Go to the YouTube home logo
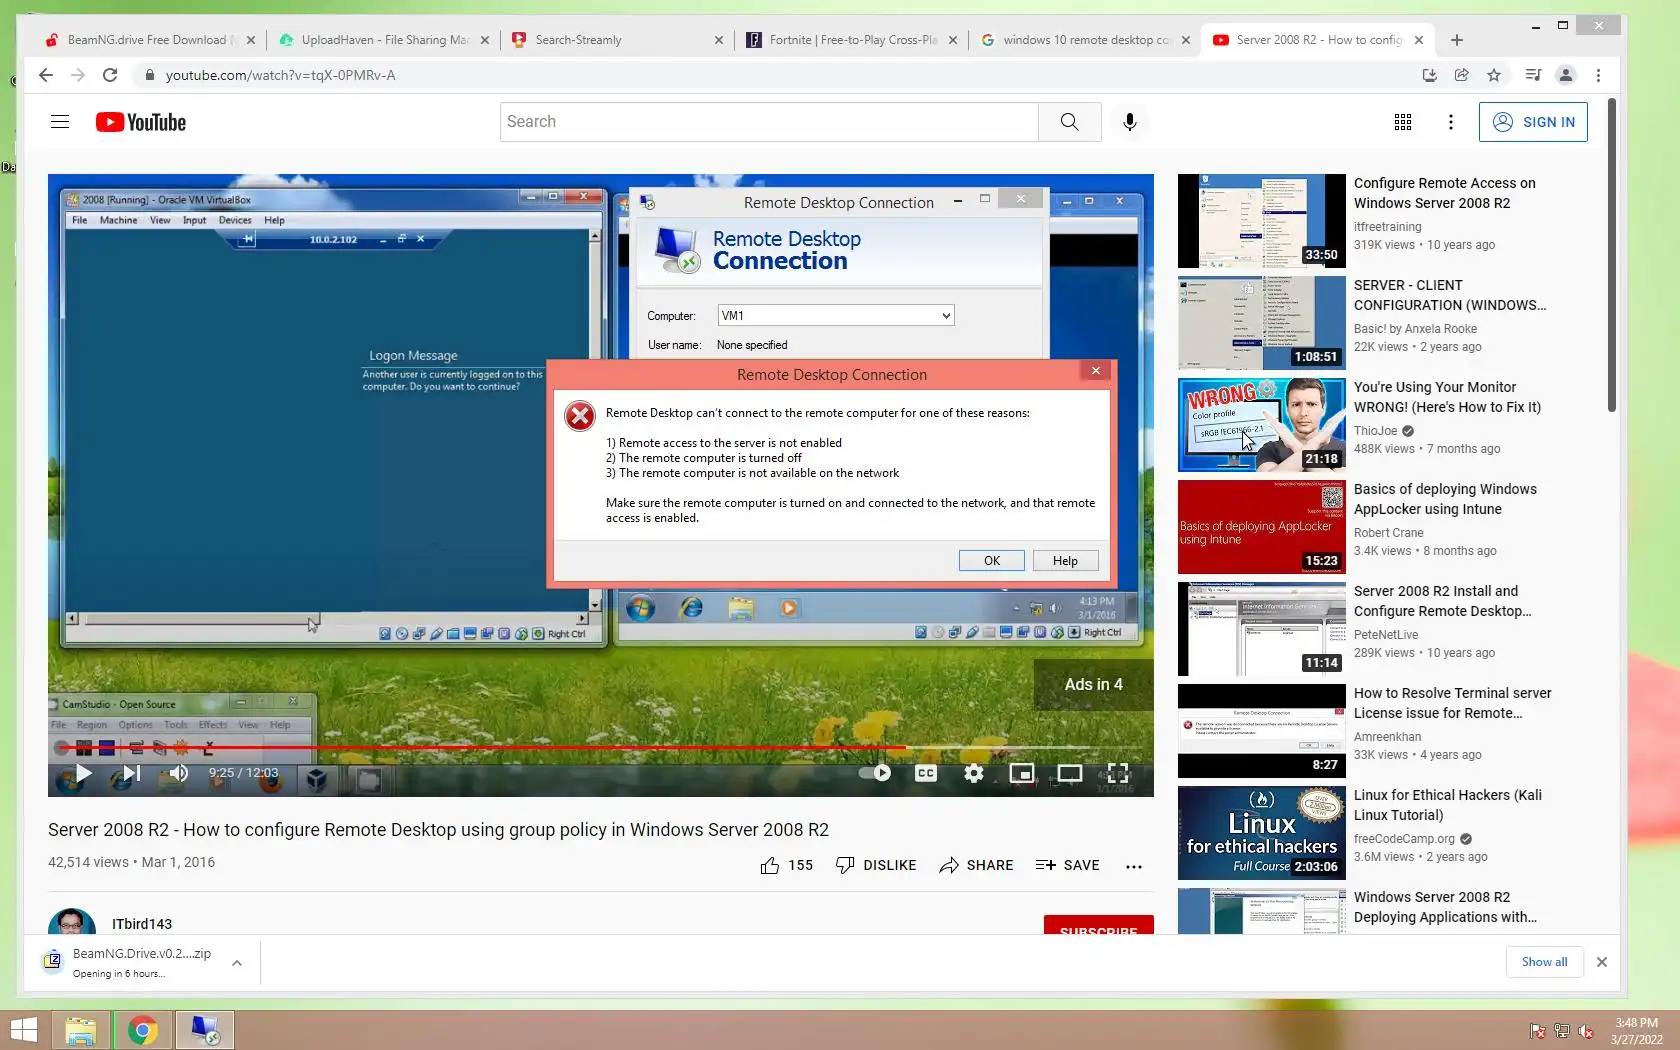The height and width of the screenshot is (1050, 1680). point(141,122)
